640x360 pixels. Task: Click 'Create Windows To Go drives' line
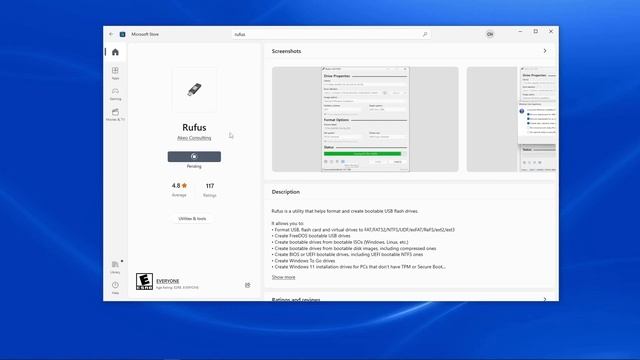(303, 260)
